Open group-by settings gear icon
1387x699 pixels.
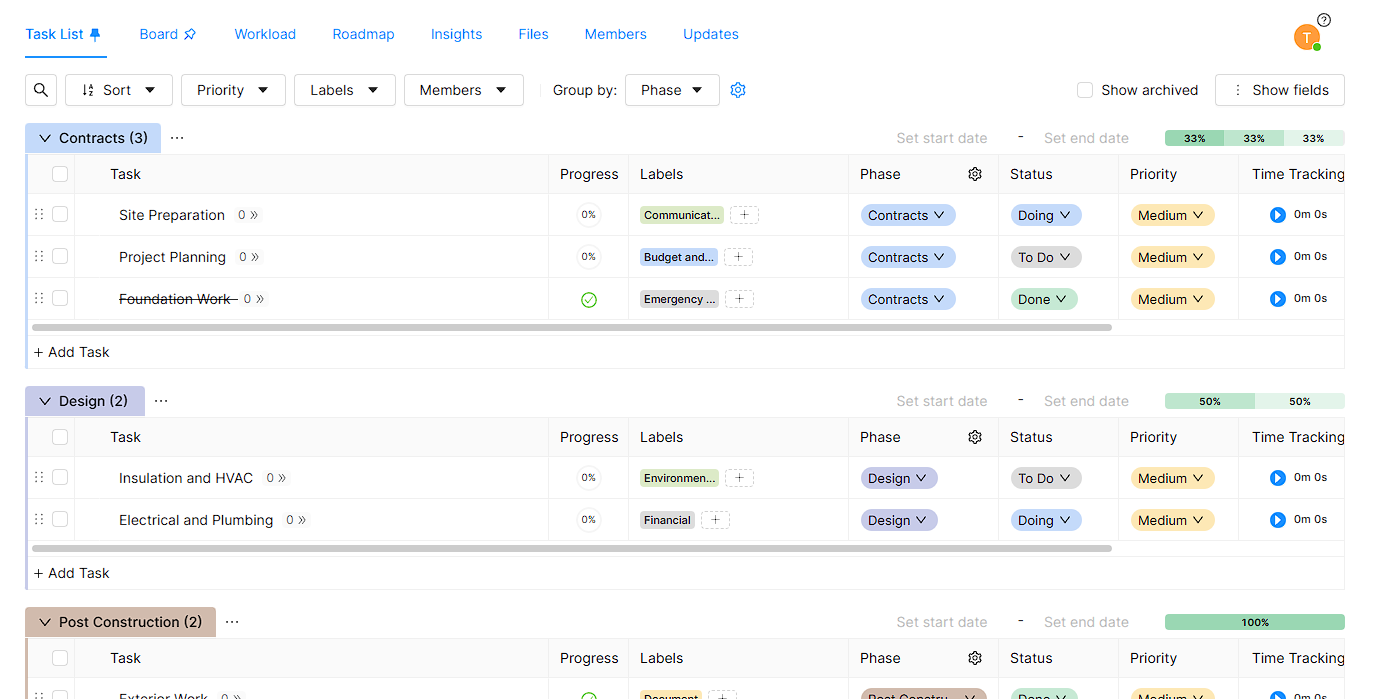pyautogui.click(x=738, y=90)
